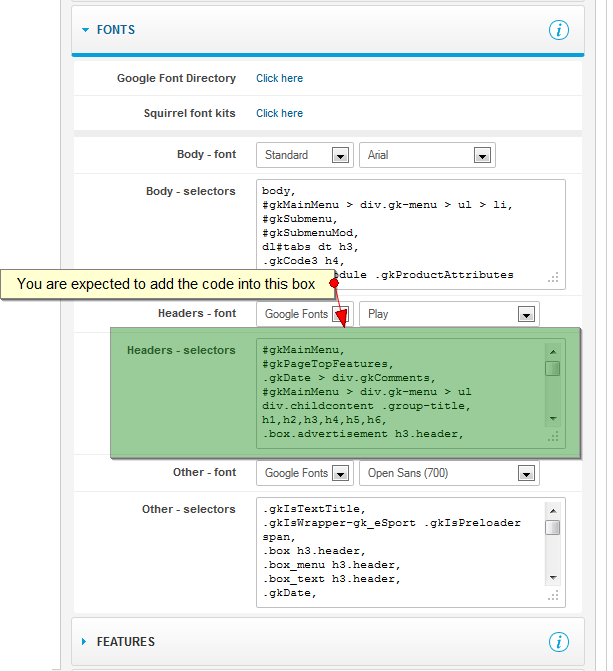Viewport: 613px width, 671px height.
Task: Click the '.box_menu h3.header,' line
Action: 331,565
